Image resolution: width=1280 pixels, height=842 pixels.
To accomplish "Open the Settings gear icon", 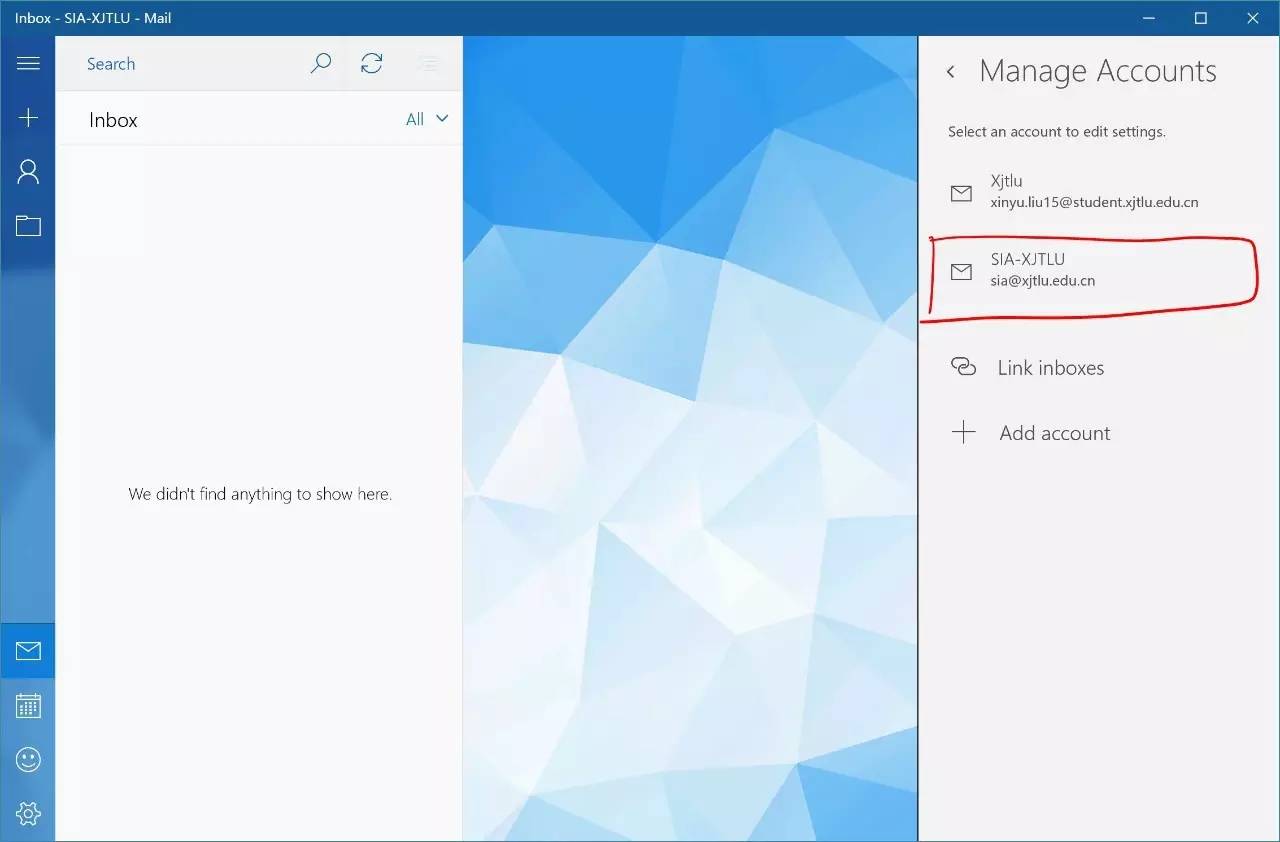I will [28, 813].
